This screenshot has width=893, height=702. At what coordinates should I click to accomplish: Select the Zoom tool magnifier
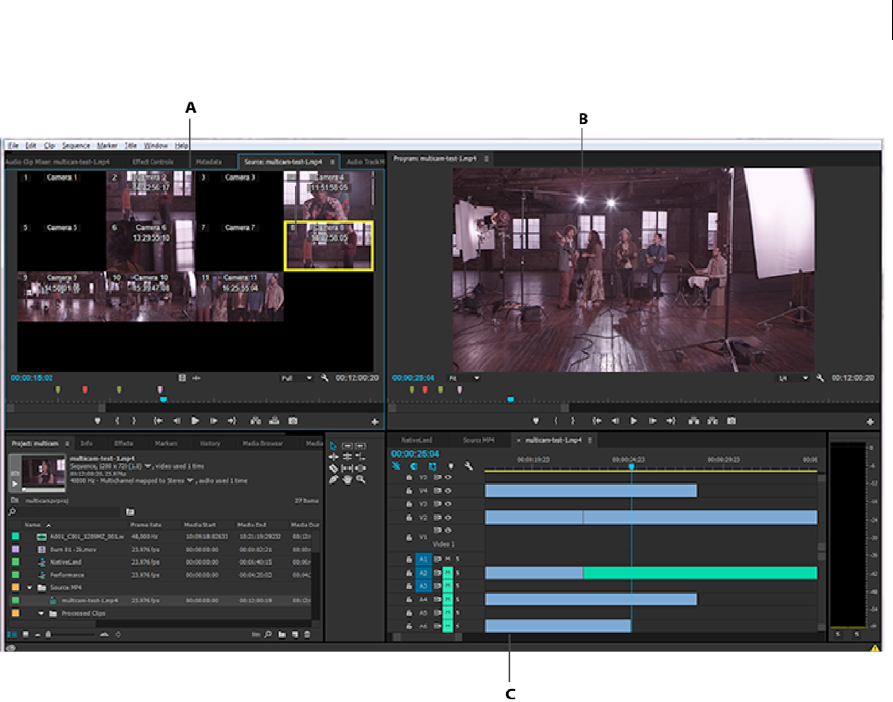(x=360, y=479)
